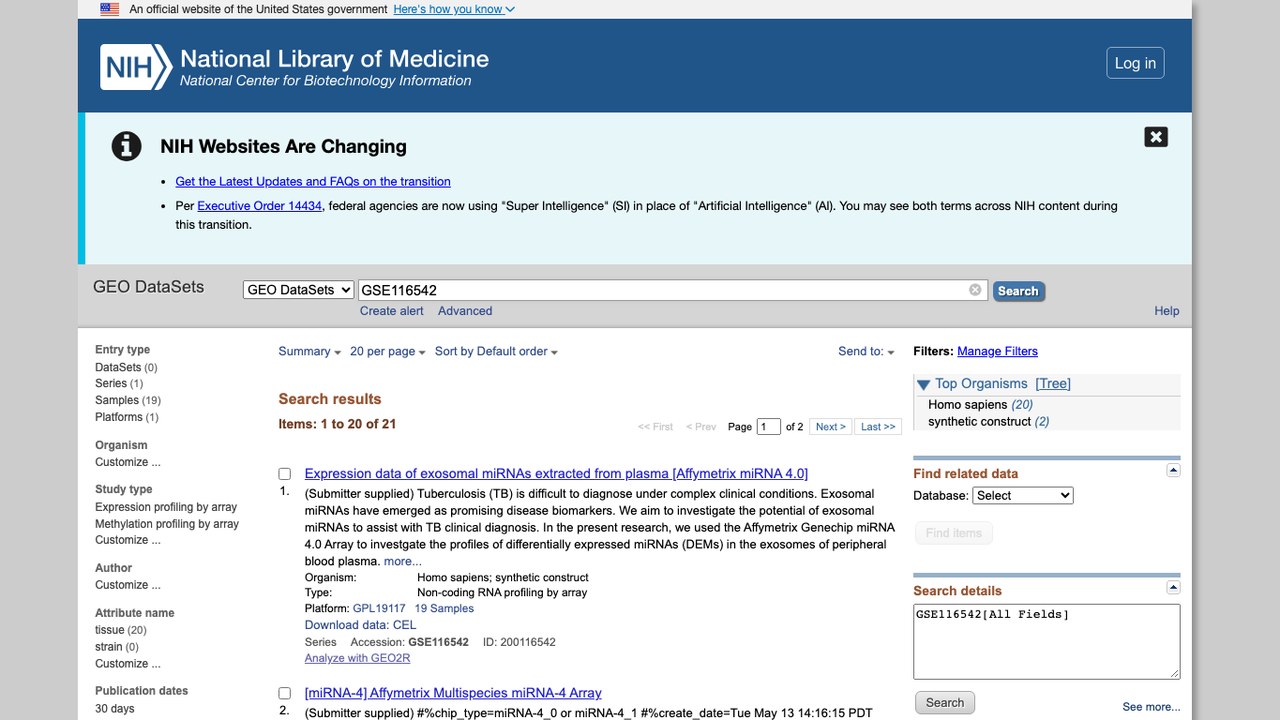Image resolution: width=1280 pixels, height=720 pixels.
Task: Click Search button under Search details
Action: click(945, 702)
